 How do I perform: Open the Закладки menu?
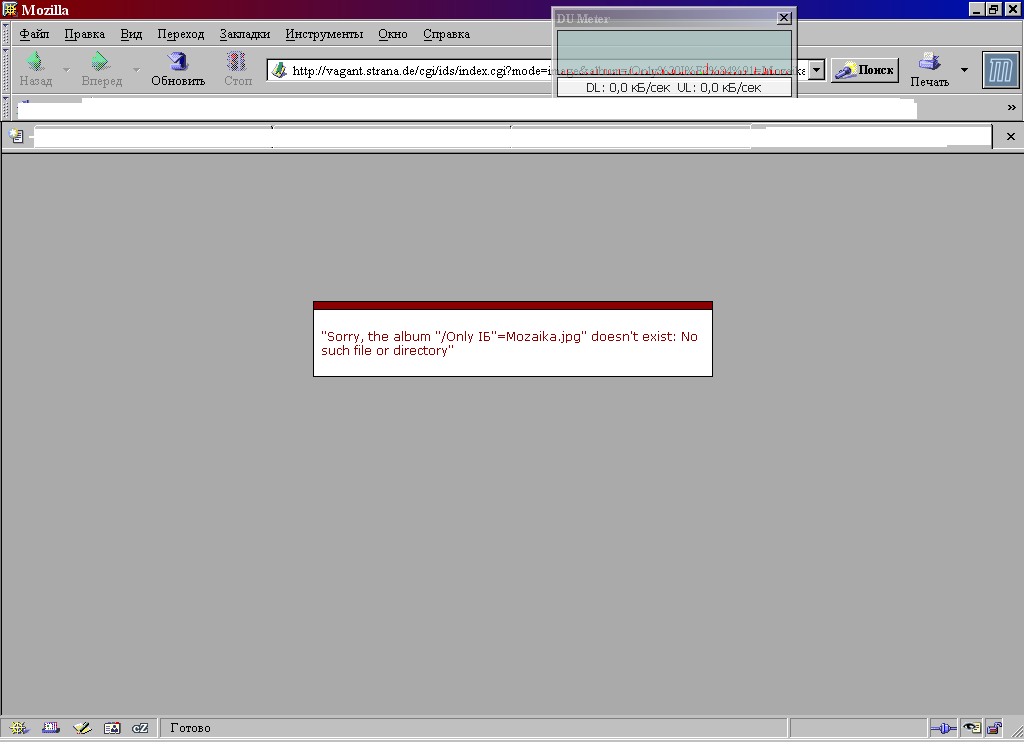244,34
